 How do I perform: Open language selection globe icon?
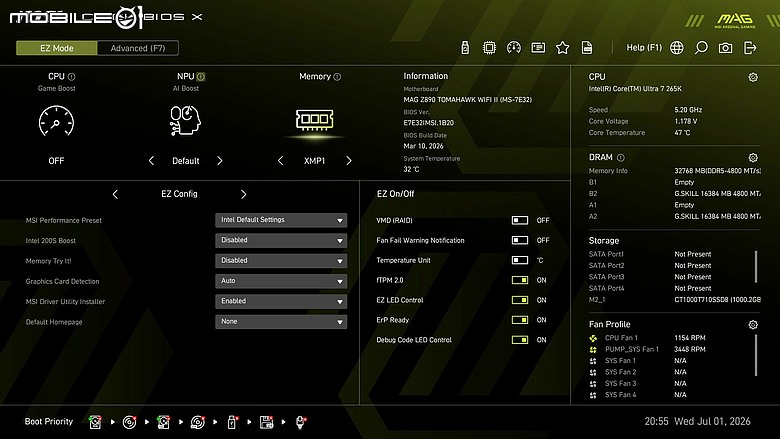pyautogui.click(x=677, y=48)
